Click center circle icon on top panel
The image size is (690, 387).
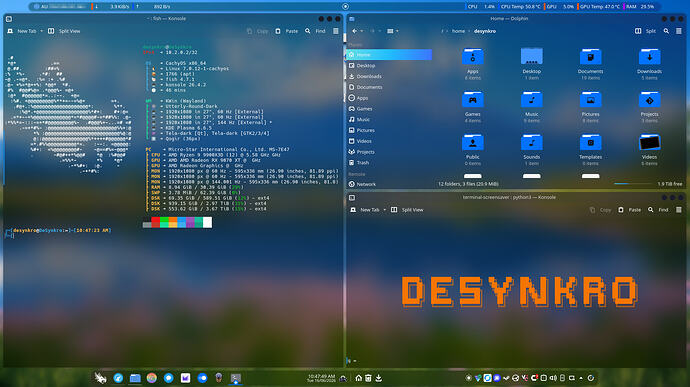(345, 6)
